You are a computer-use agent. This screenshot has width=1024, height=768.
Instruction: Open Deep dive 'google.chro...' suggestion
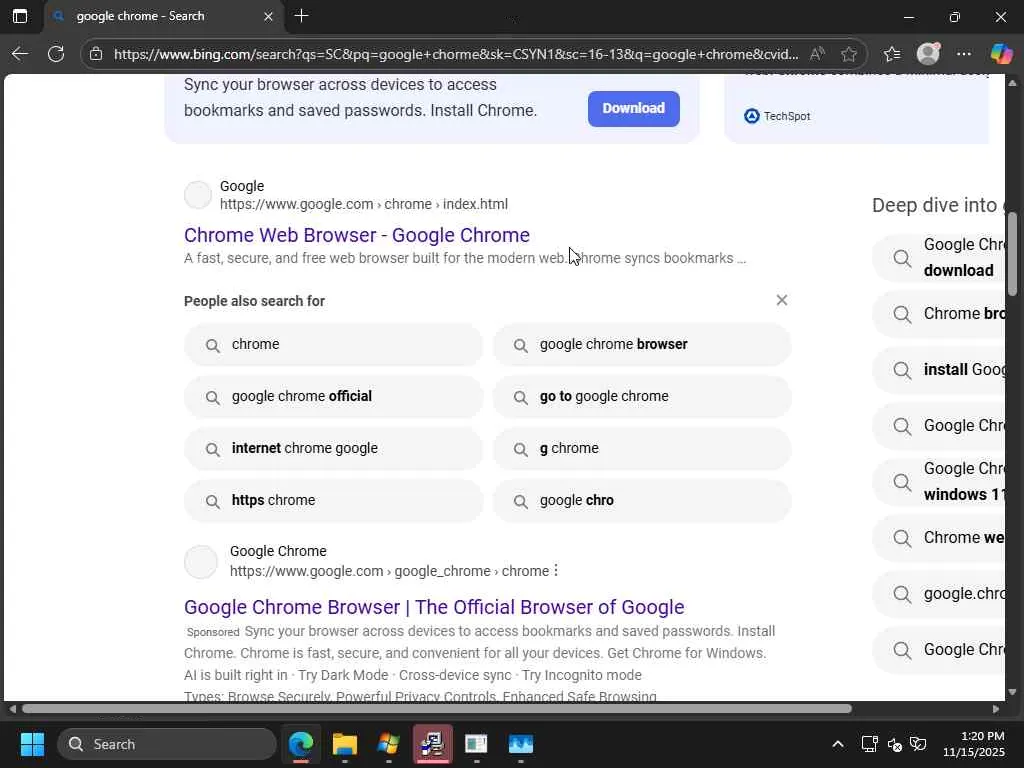tap(939, 594)
